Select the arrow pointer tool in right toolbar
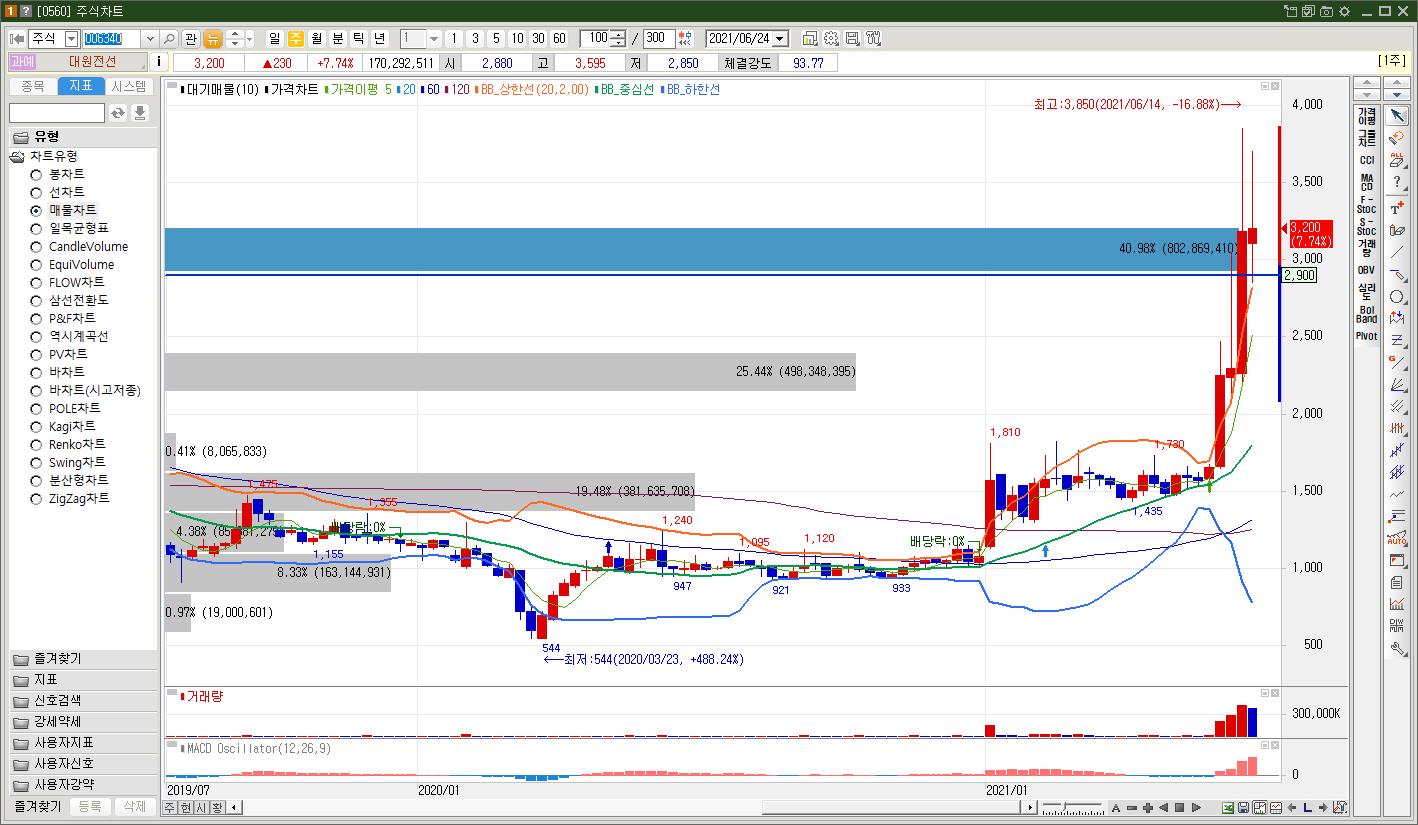The image size is (1418, 825). tap(1397, 116)
